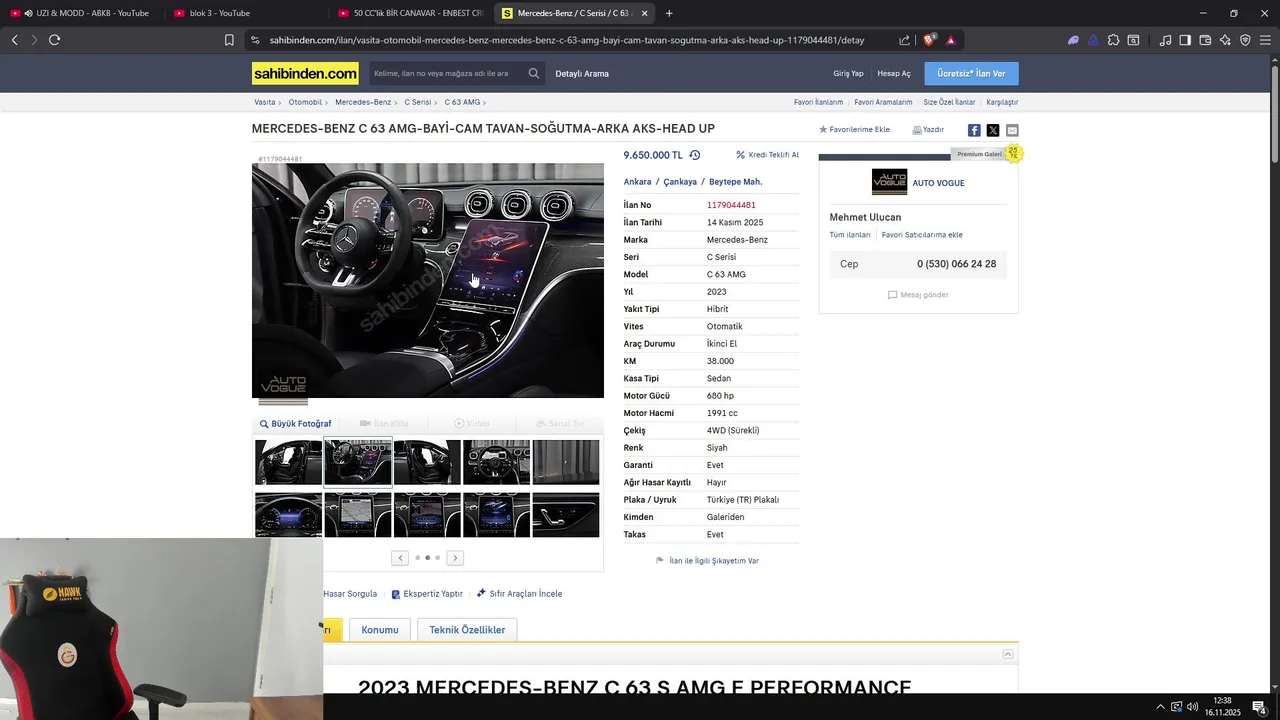Click Yazdır print link
Image resolution: width=1280 pixels, height=720 pixels.
click(928, 130)
